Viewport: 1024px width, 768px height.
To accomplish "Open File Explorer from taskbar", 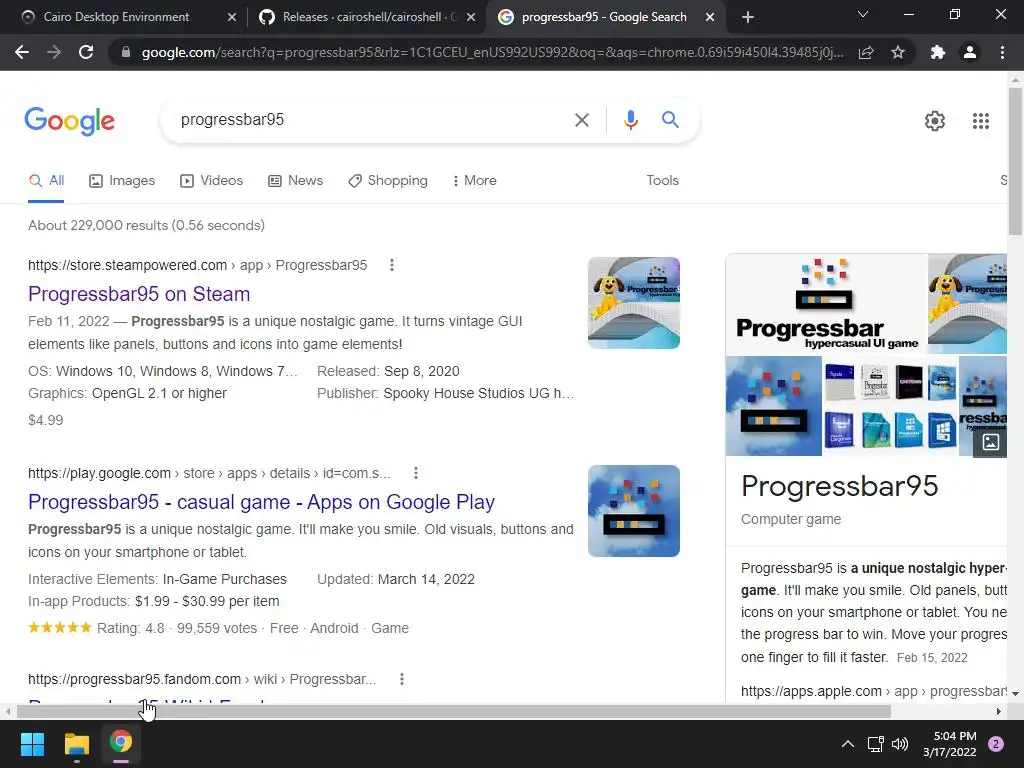I will click(76, 743).
